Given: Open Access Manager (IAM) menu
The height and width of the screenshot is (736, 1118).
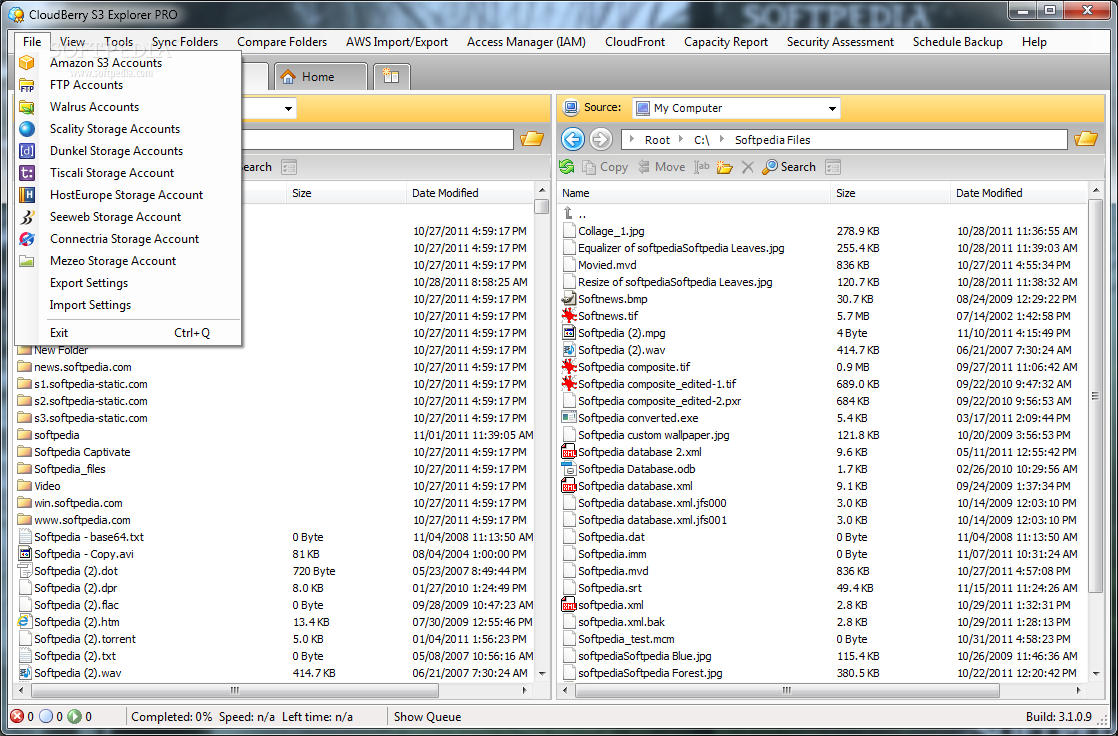Looking at the screenshot, I should 526,42.
